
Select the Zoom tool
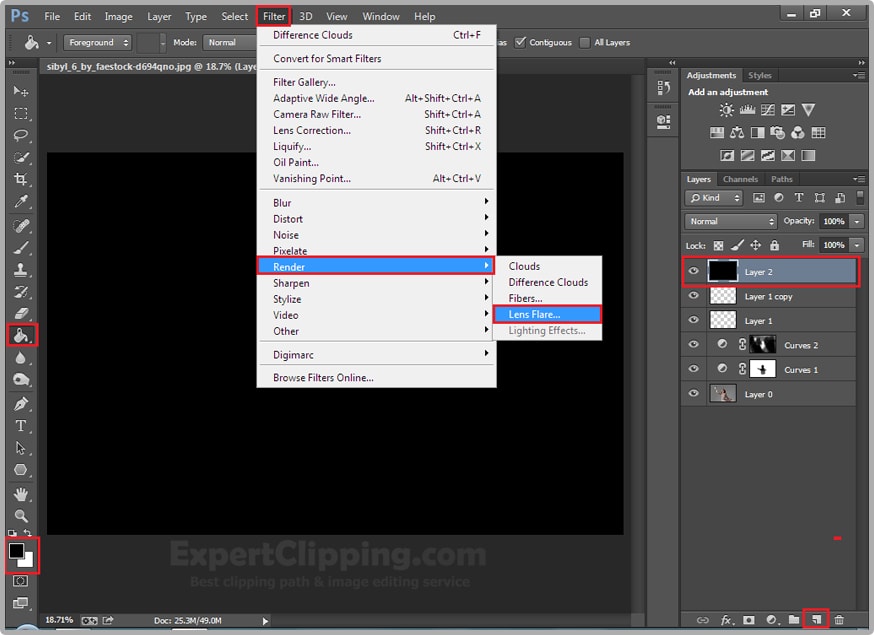[21, 516]
